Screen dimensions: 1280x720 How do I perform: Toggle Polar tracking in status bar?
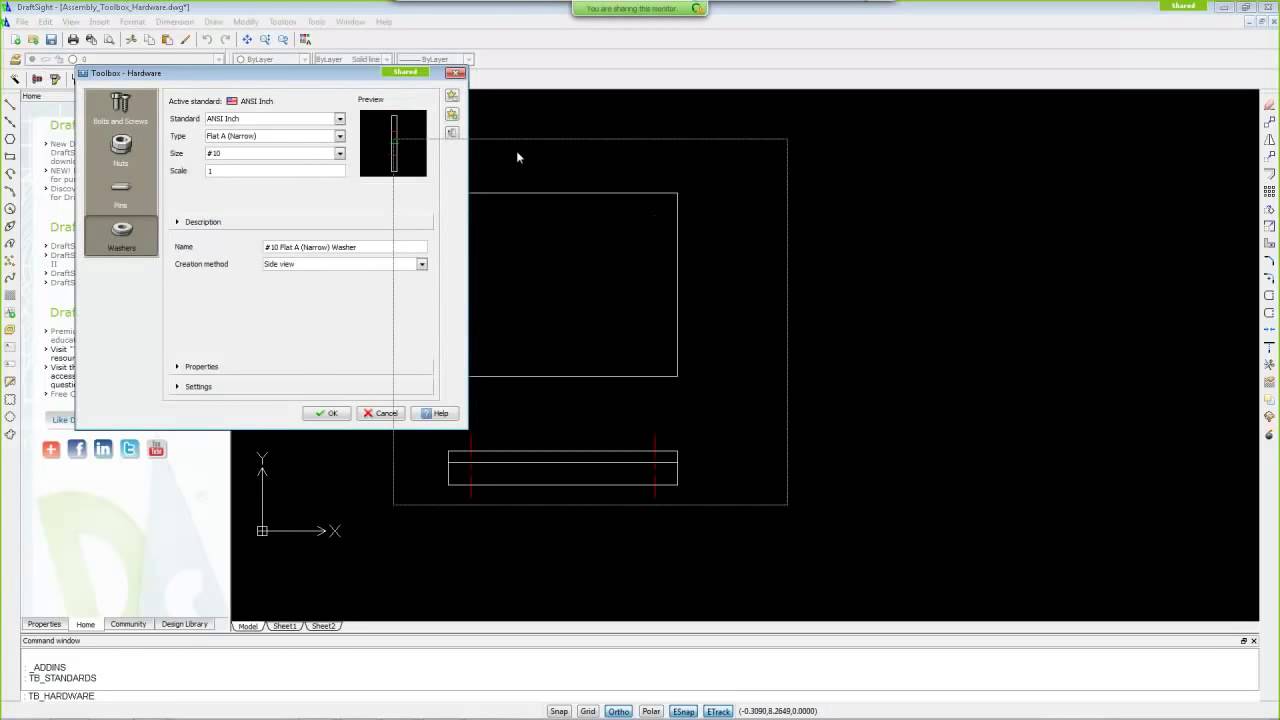click(x=651, y=711)
